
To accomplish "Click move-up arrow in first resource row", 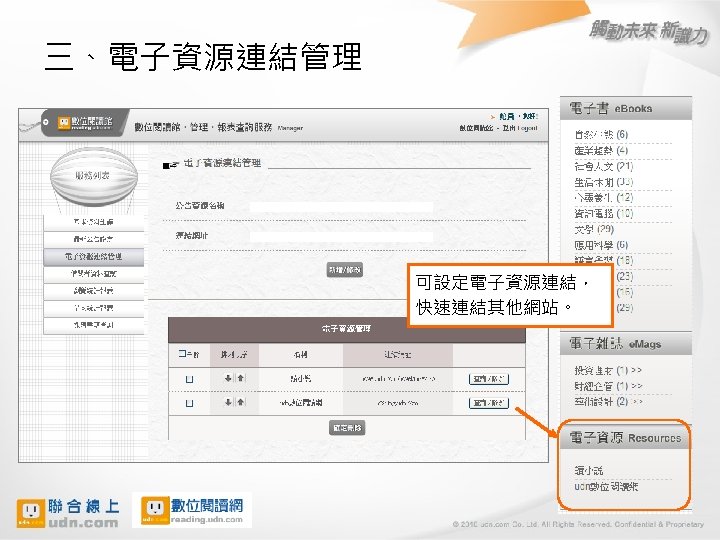I will point(241,378).
